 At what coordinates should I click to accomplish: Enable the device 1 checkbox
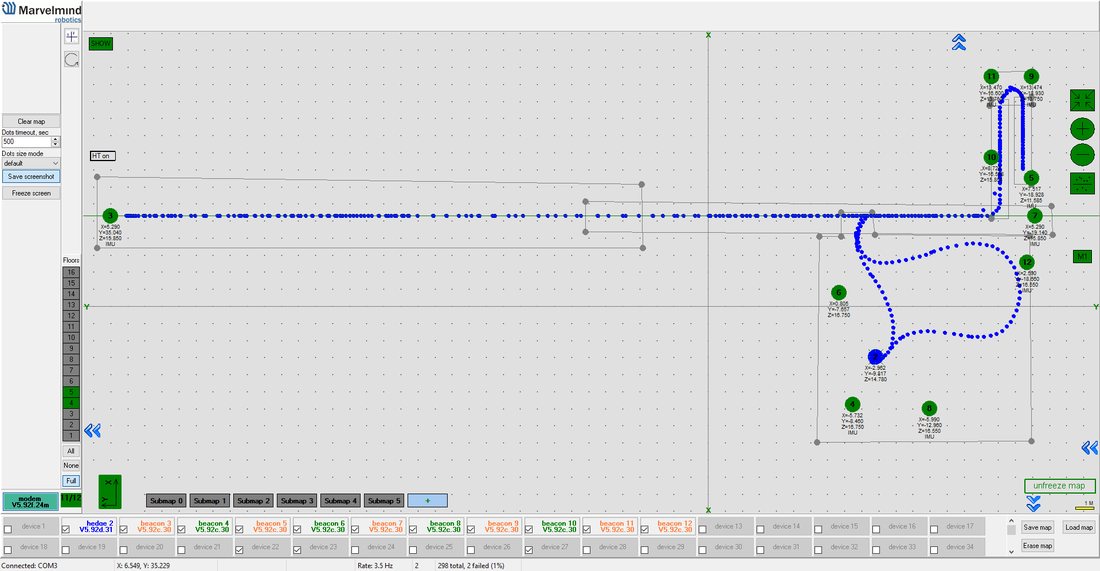pyautogui.click(x=8, y=530)
